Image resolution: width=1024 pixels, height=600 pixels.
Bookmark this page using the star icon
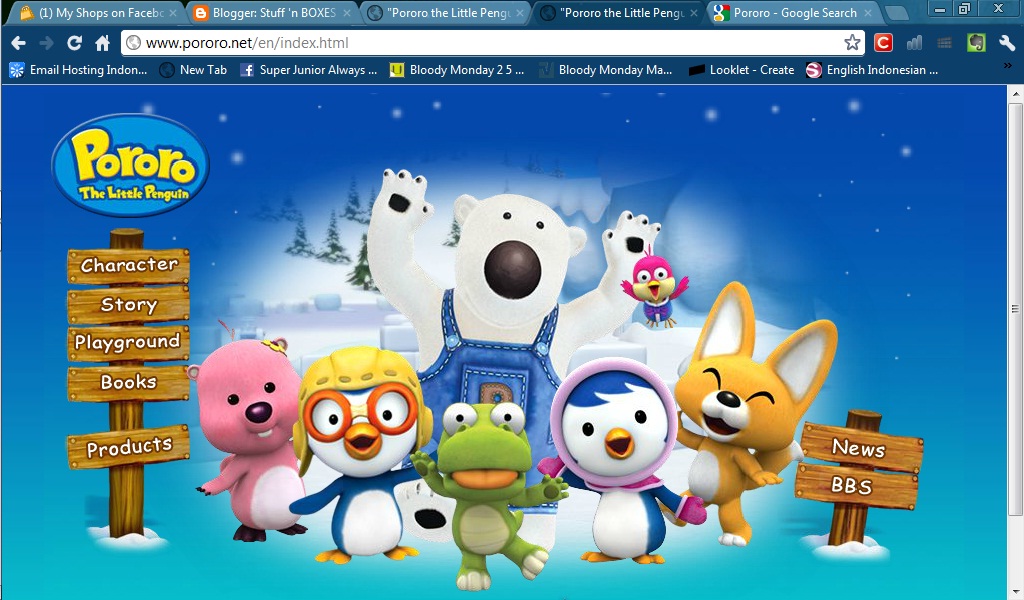coord(851,43)
